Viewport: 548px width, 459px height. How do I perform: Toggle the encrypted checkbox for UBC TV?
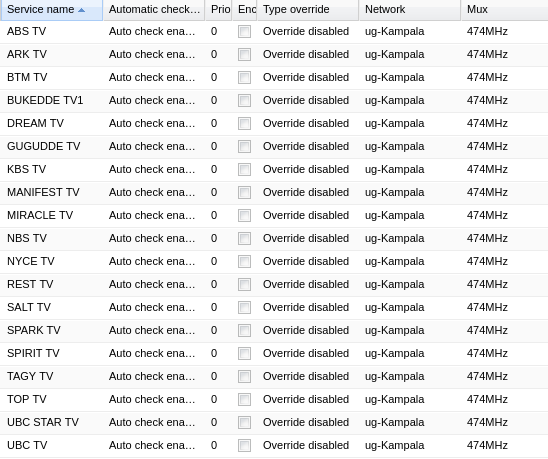tap(244, 445)
